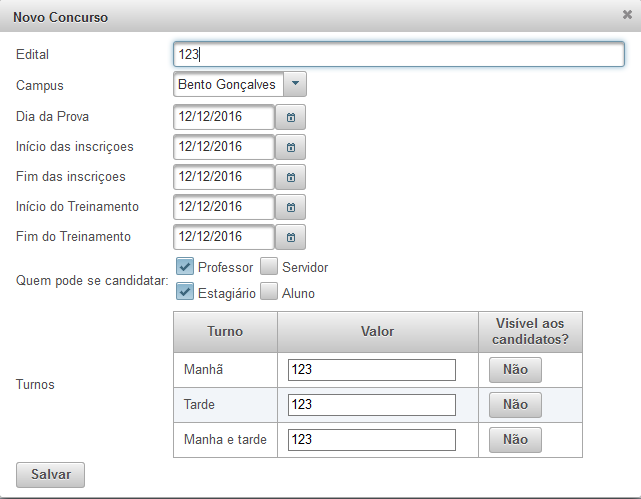
Task: Click the Manhã value input field
Action: click(x=372, y=370)
